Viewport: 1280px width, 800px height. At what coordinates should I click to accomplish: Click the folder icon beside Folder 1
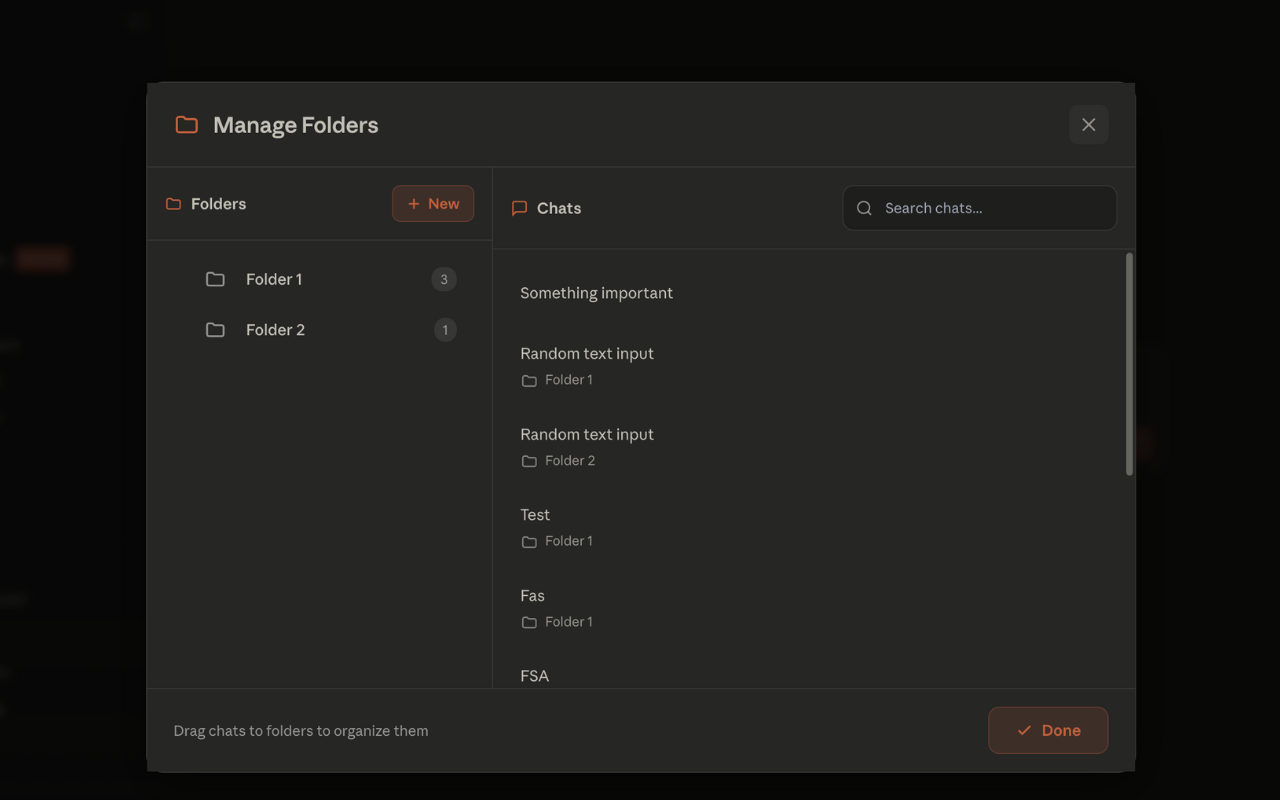point(215,279)
